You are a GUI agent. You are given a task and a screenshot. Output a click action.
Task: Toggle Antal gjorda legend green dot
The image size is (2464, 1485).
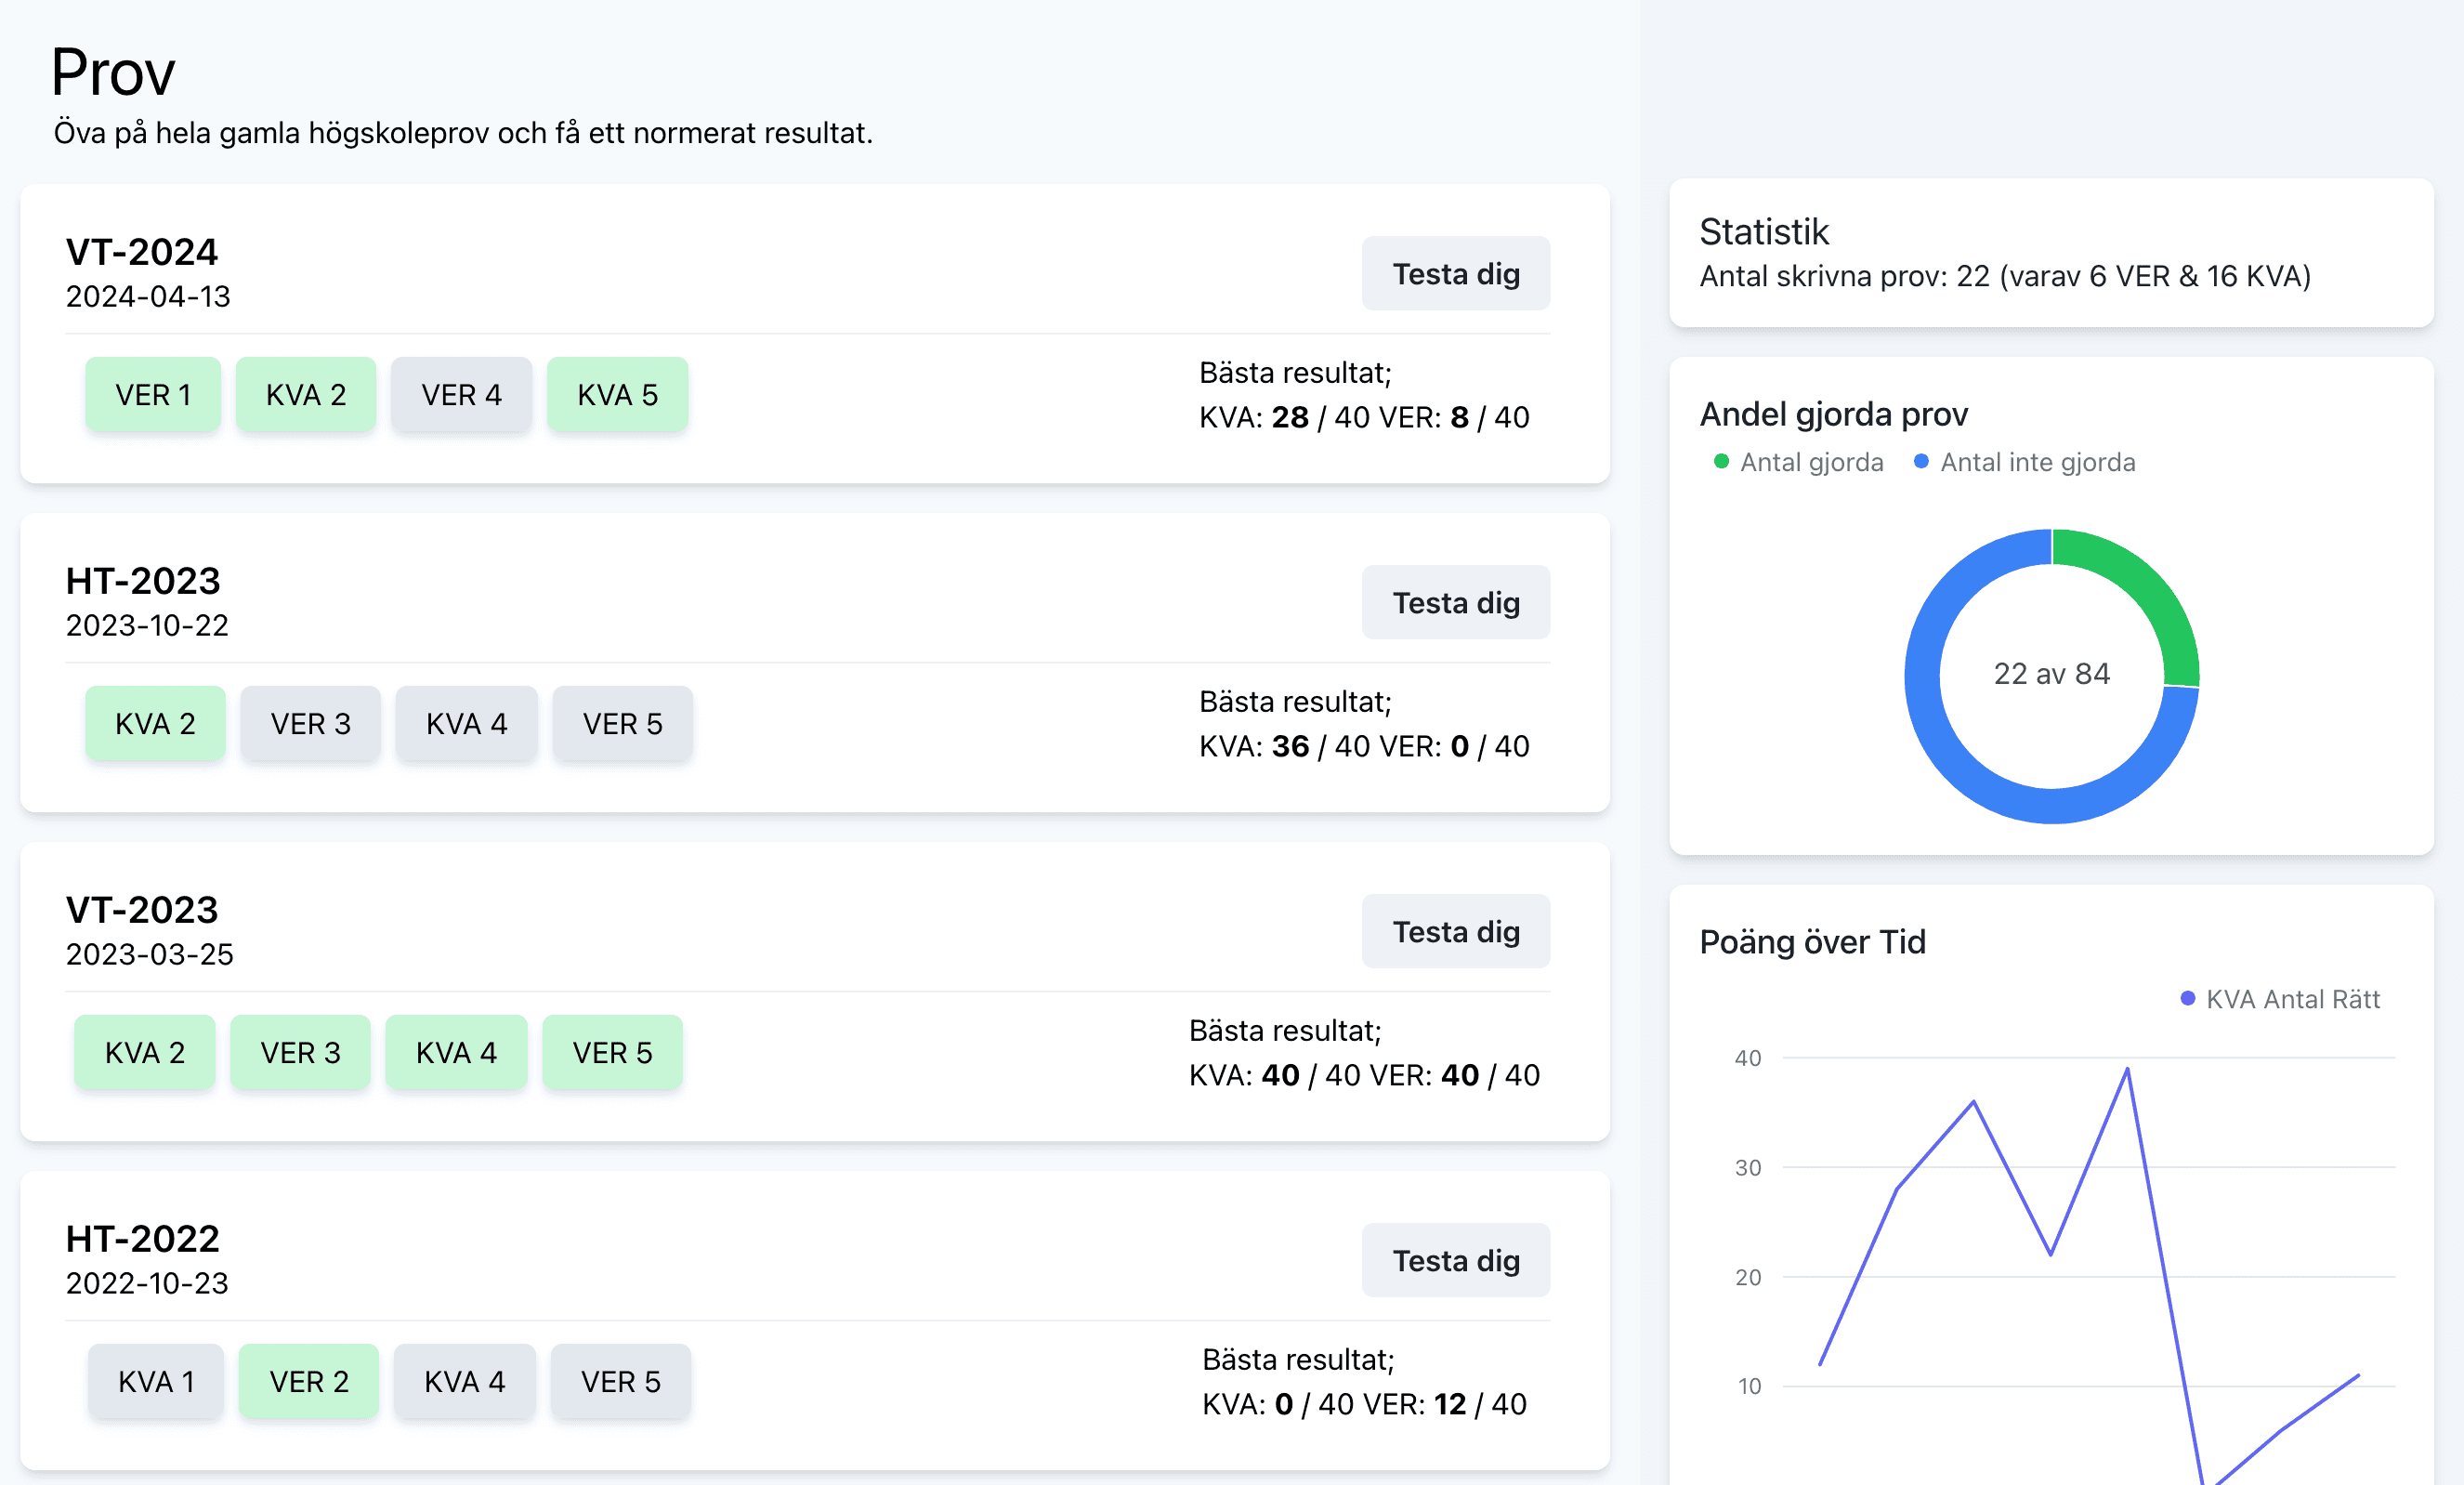tap(1721, 462)
